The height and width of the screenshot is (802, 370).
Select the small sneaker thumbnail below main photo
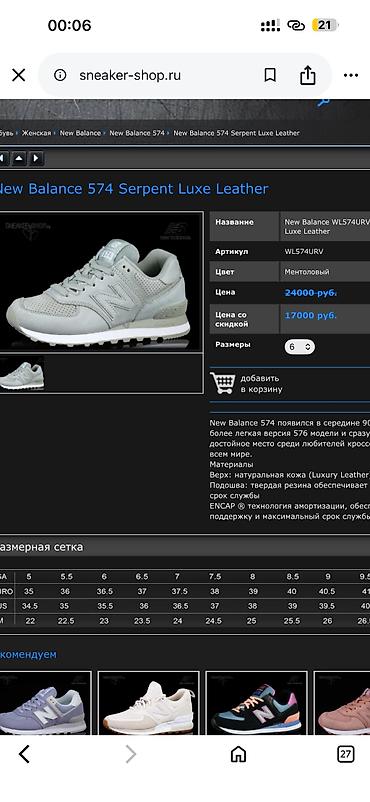pyautogui.click(x=21, y=374)
